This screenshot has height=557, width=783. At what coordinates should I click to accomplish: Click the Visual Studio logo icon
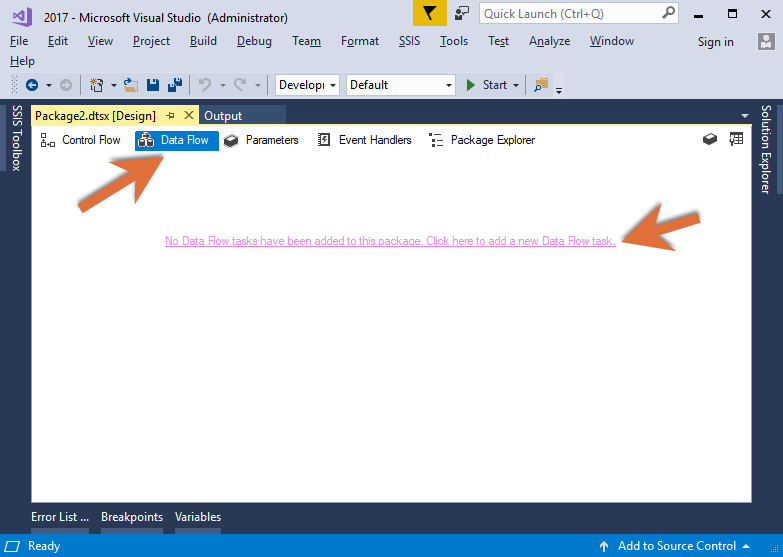22,17
